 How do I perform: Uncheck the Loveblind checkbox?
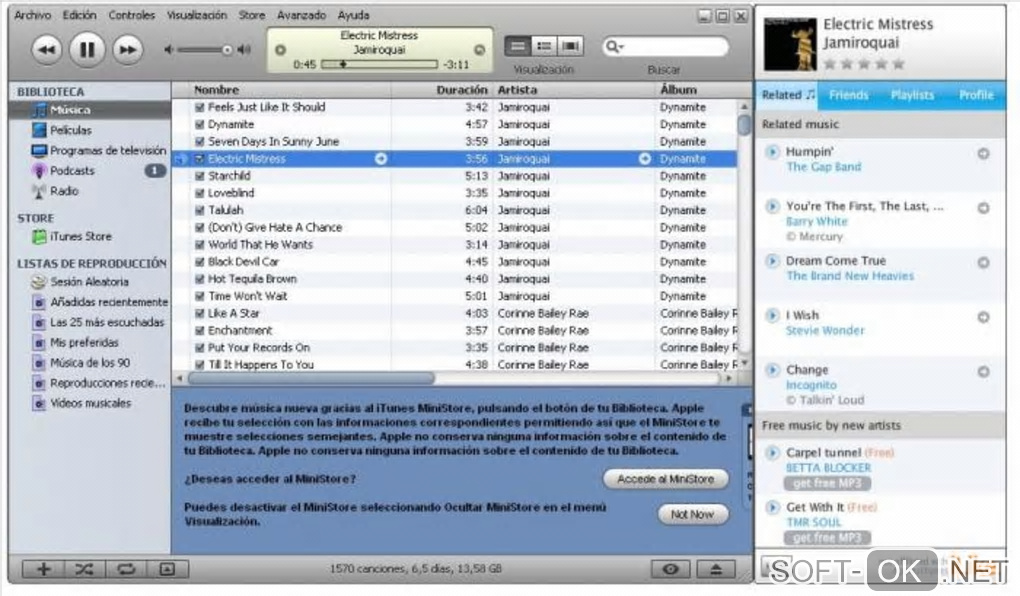(x=200, y=193)
